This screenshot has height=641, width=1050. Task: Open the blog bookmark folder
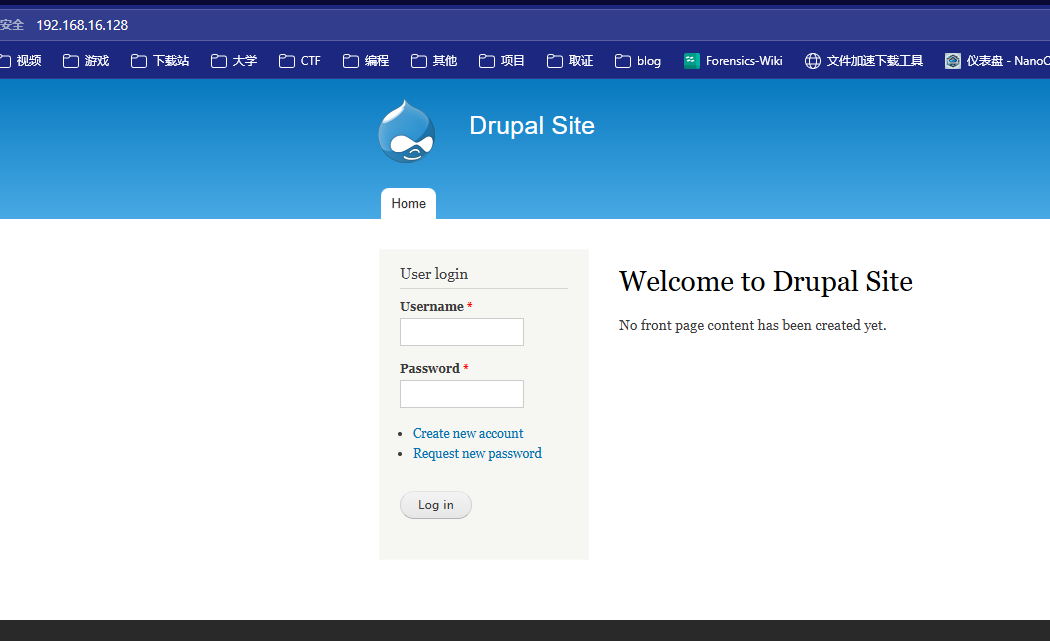638,61
